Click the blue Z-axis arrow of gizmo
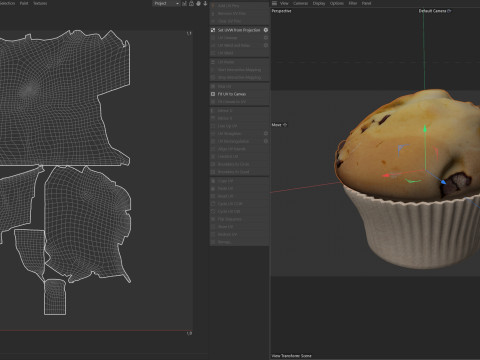 click(442, 182)
